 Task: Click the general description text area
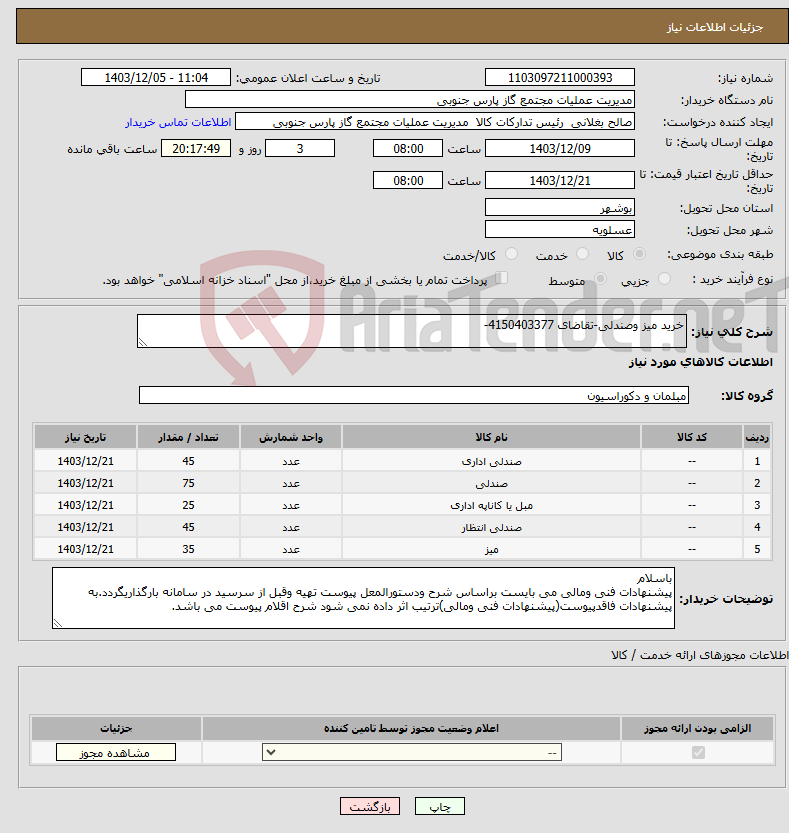click(412, 331)
